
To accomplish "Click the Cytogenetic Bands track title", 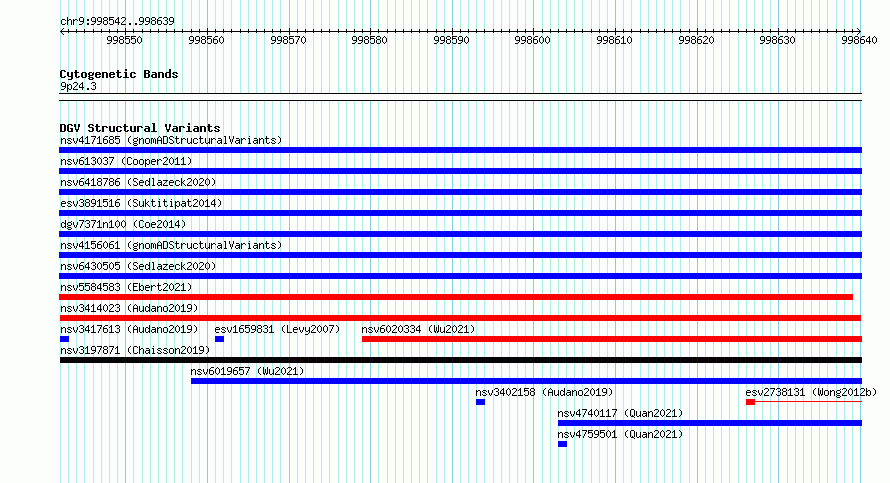I will 119,74.
